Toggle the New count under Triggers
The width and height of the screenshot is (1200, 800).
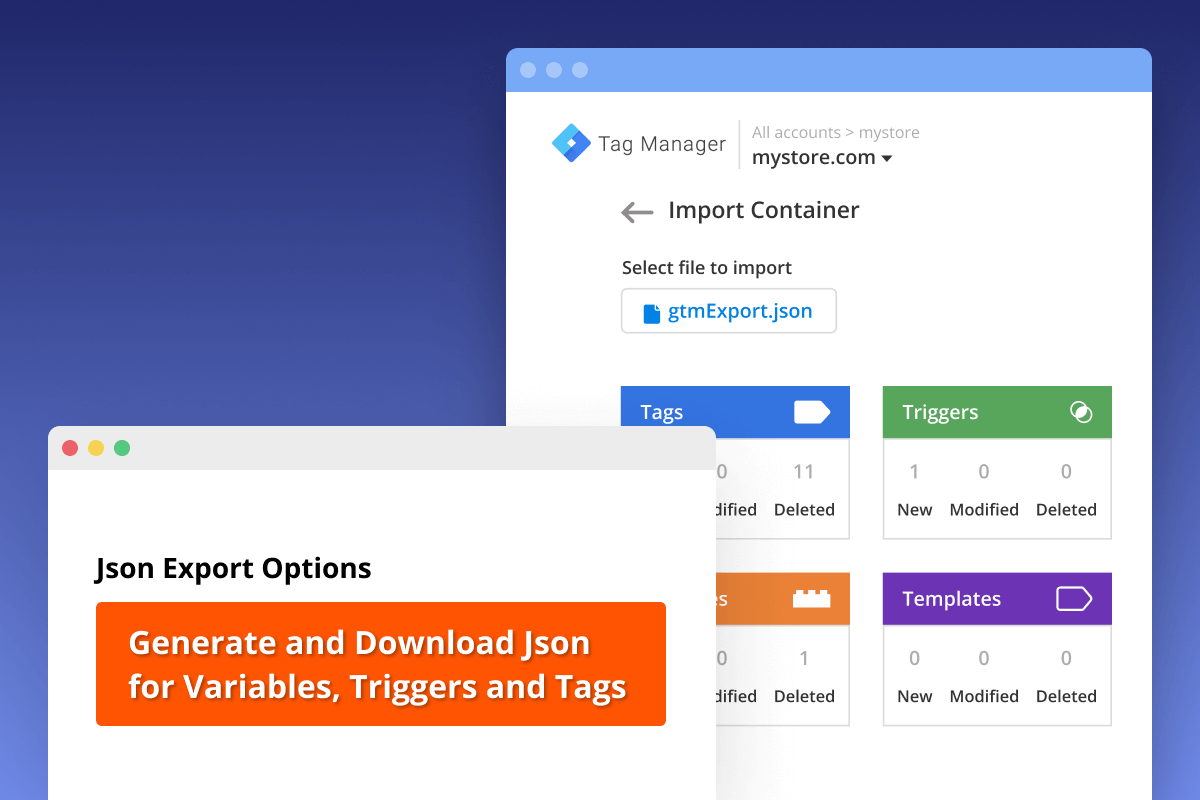point(914,490)
